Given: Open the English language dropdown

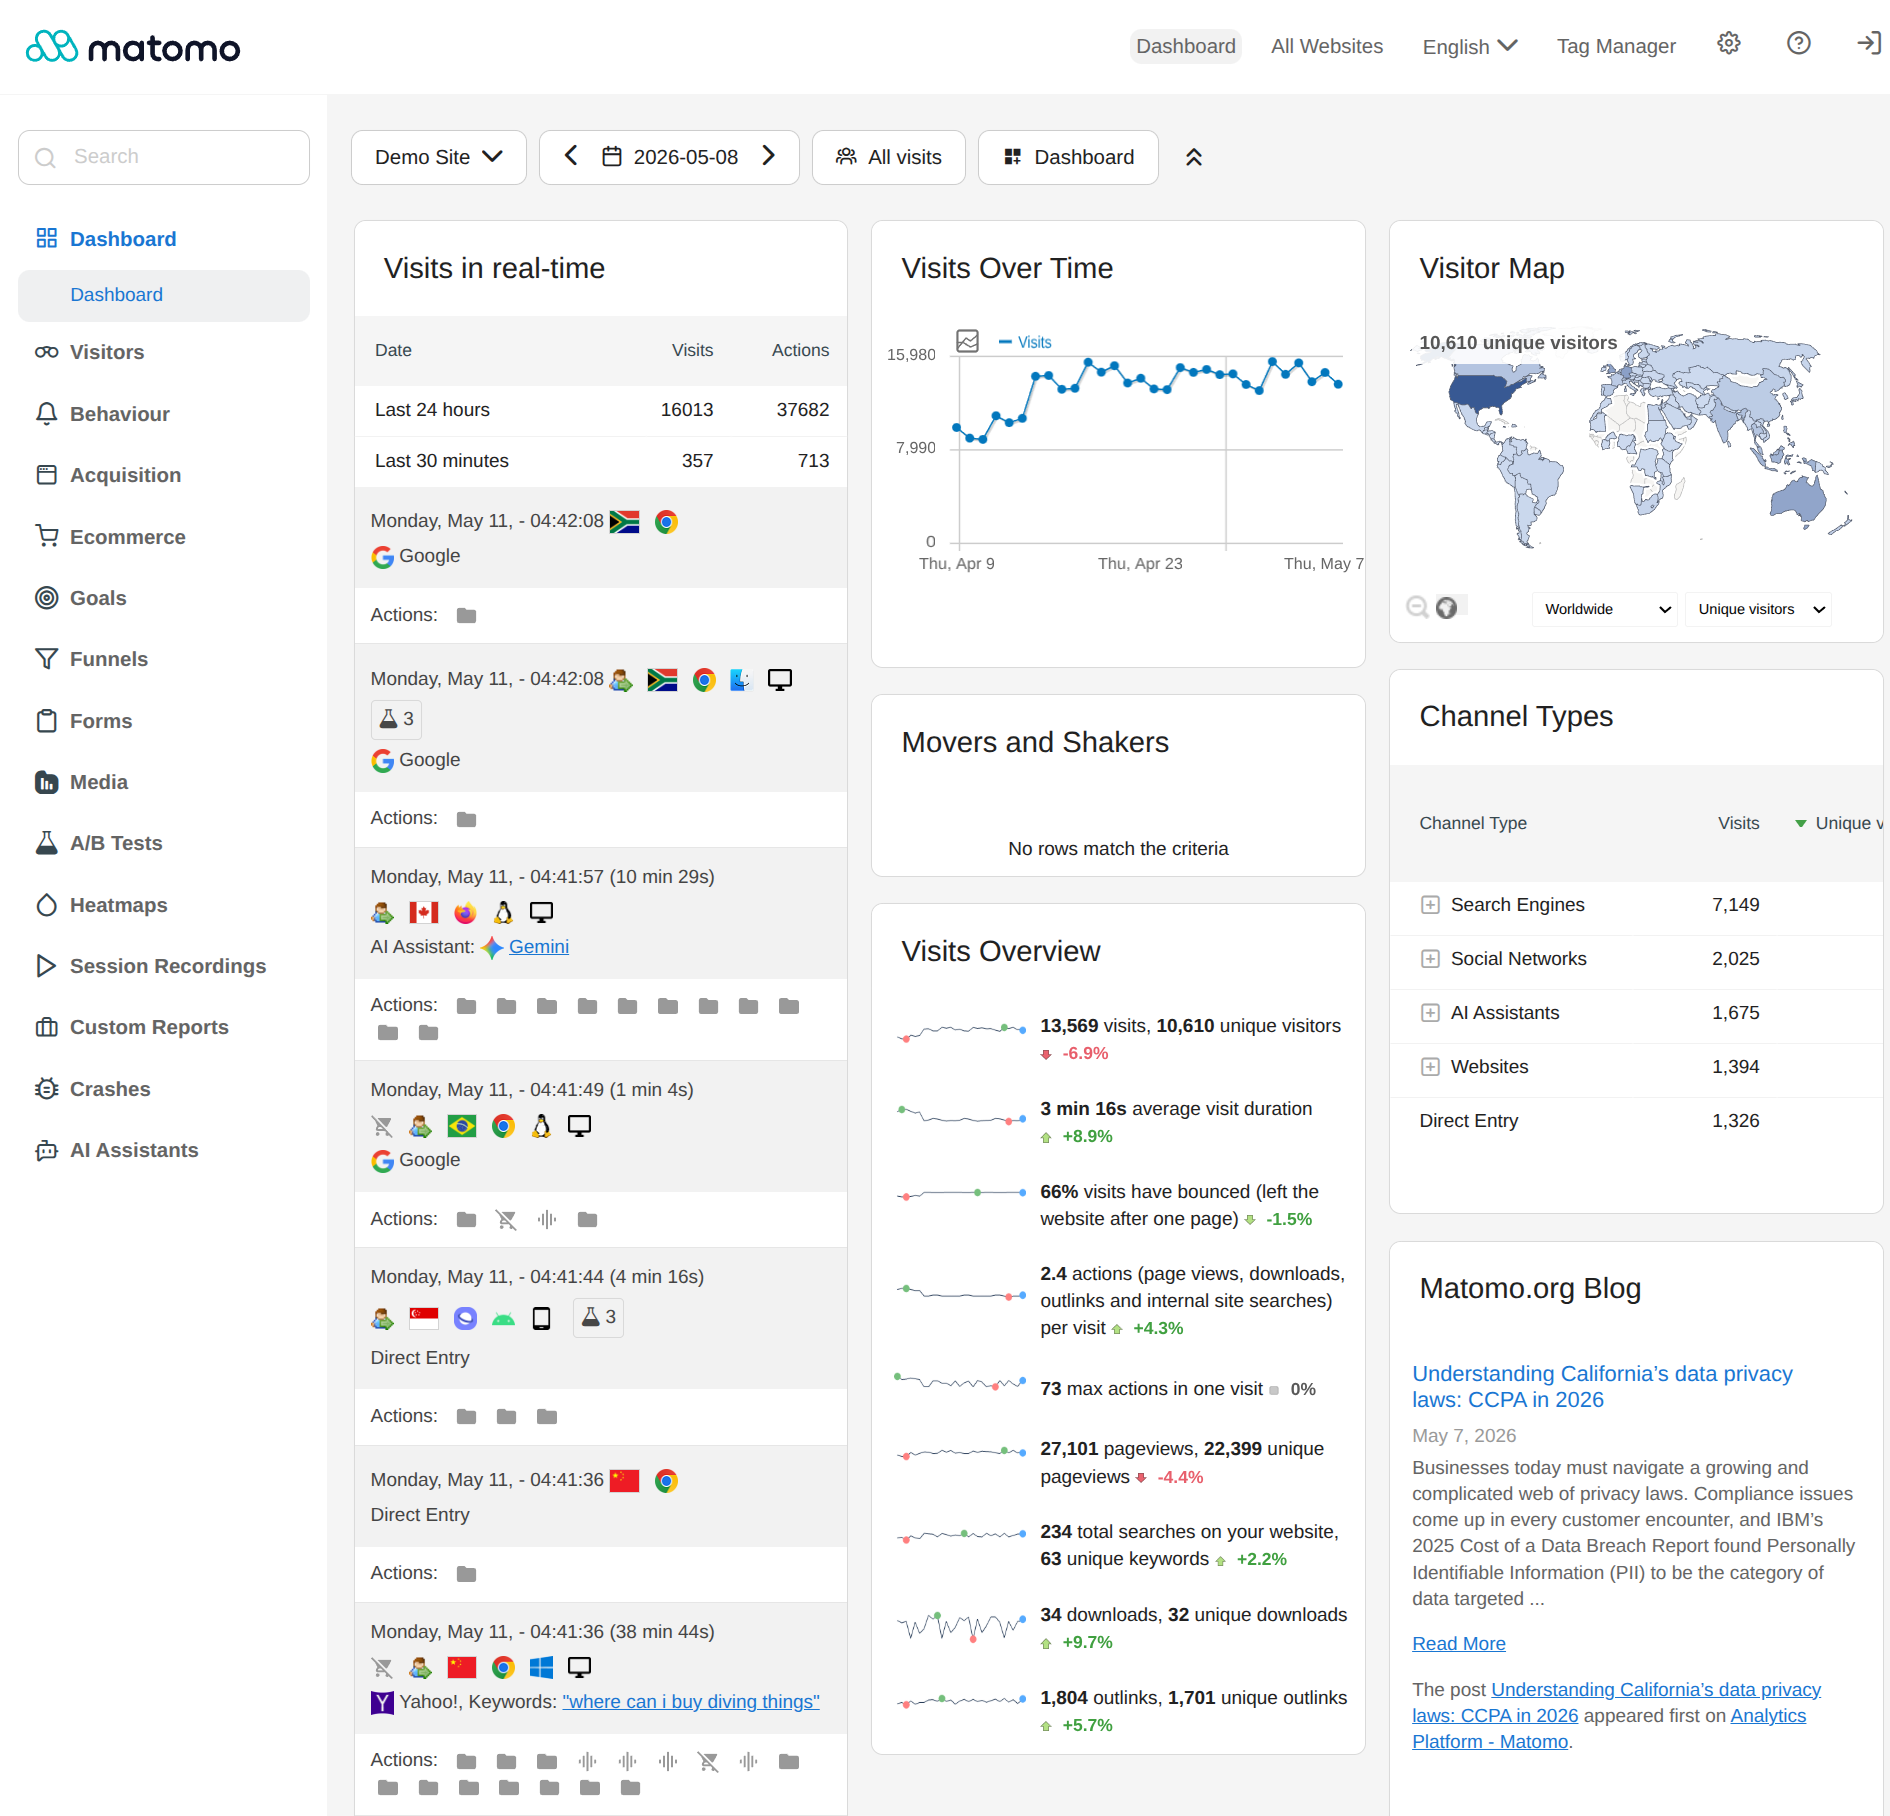Looking at the screenshot, I should tap(1470, 46).
